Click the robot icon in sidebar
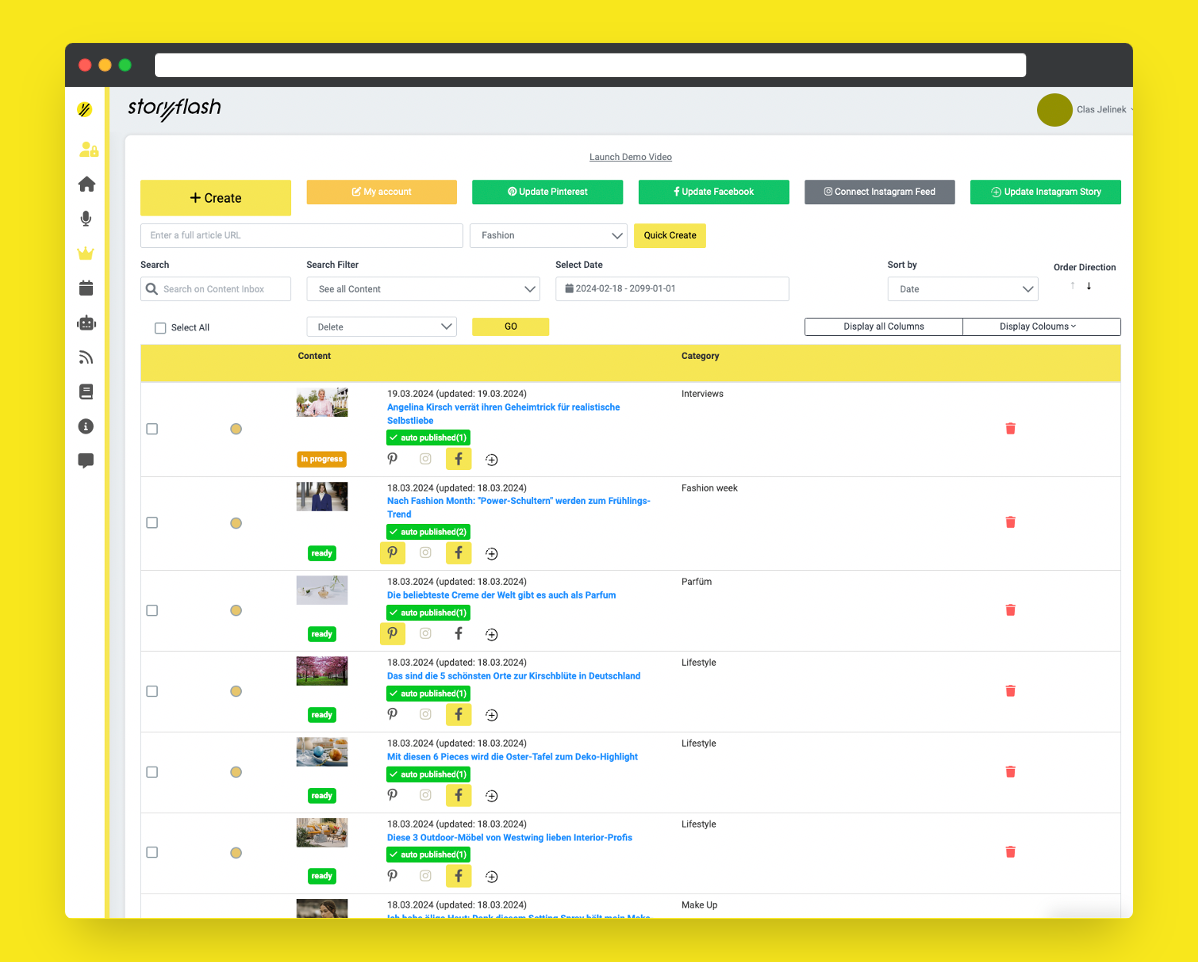Image resolution: width=1198 pixels, height=962 pixels. click(86, 323)
